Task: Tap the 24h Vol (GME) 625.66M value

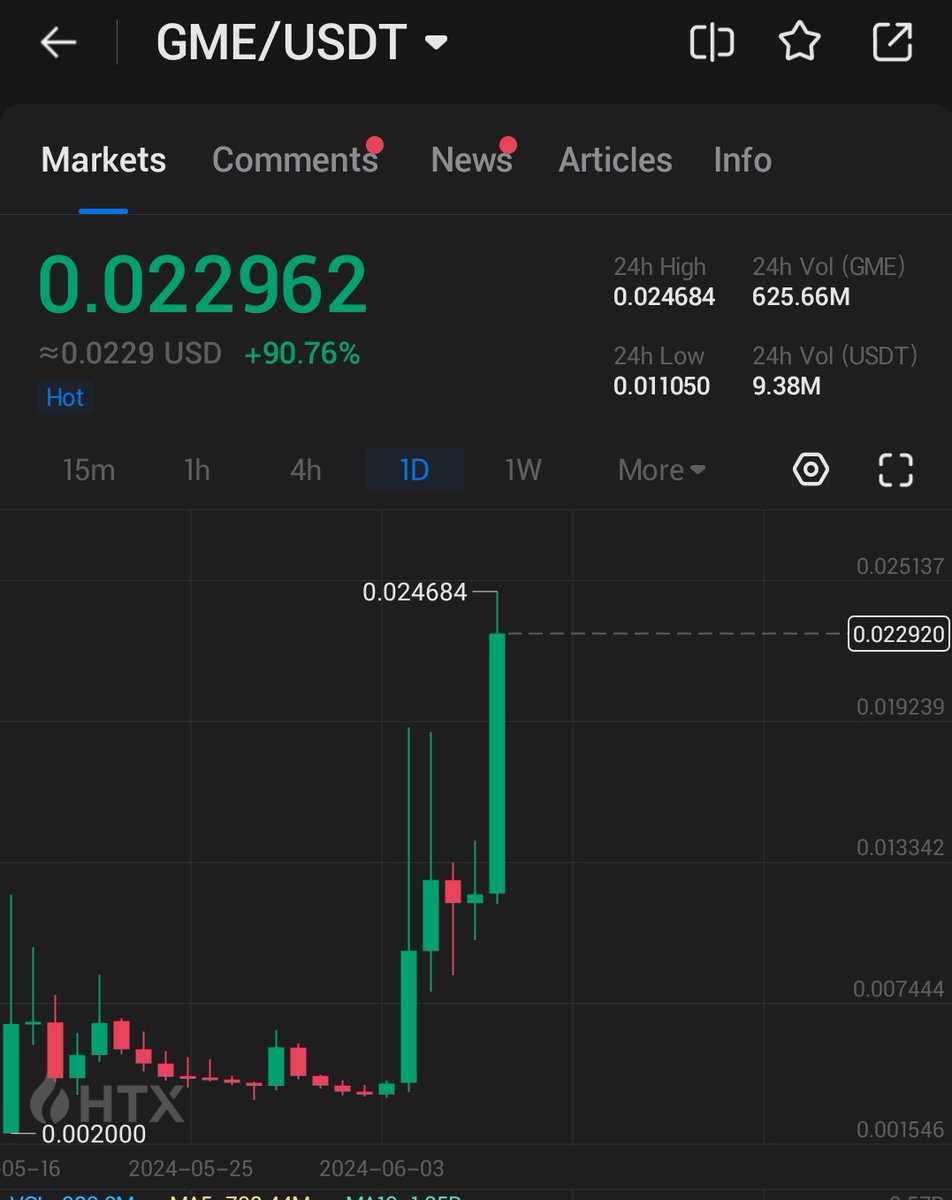Action: click(801, 297)
